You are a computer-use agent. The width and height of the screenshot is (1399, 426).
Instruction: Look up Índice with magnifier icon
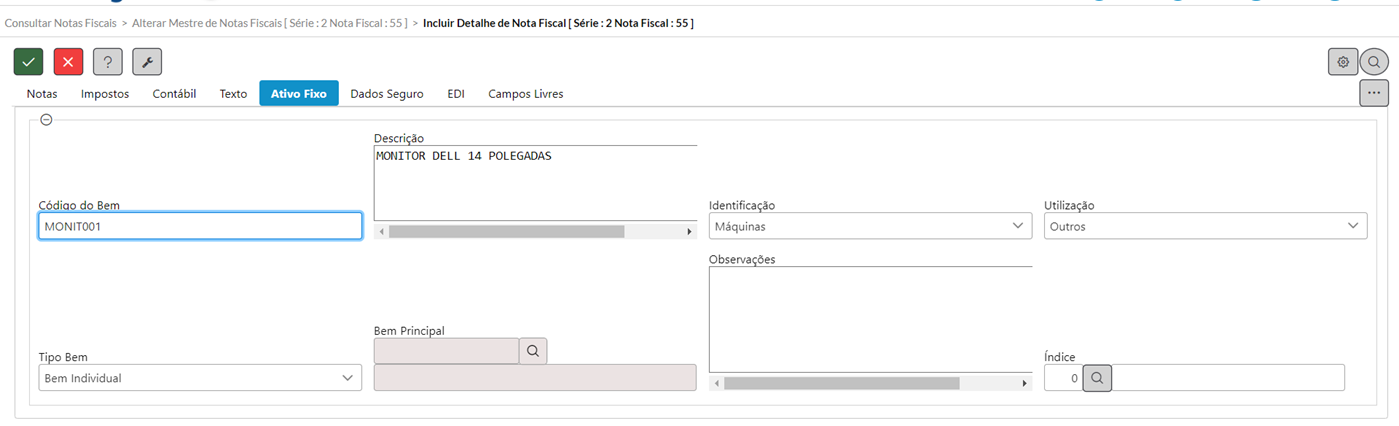pos(1097,378)
